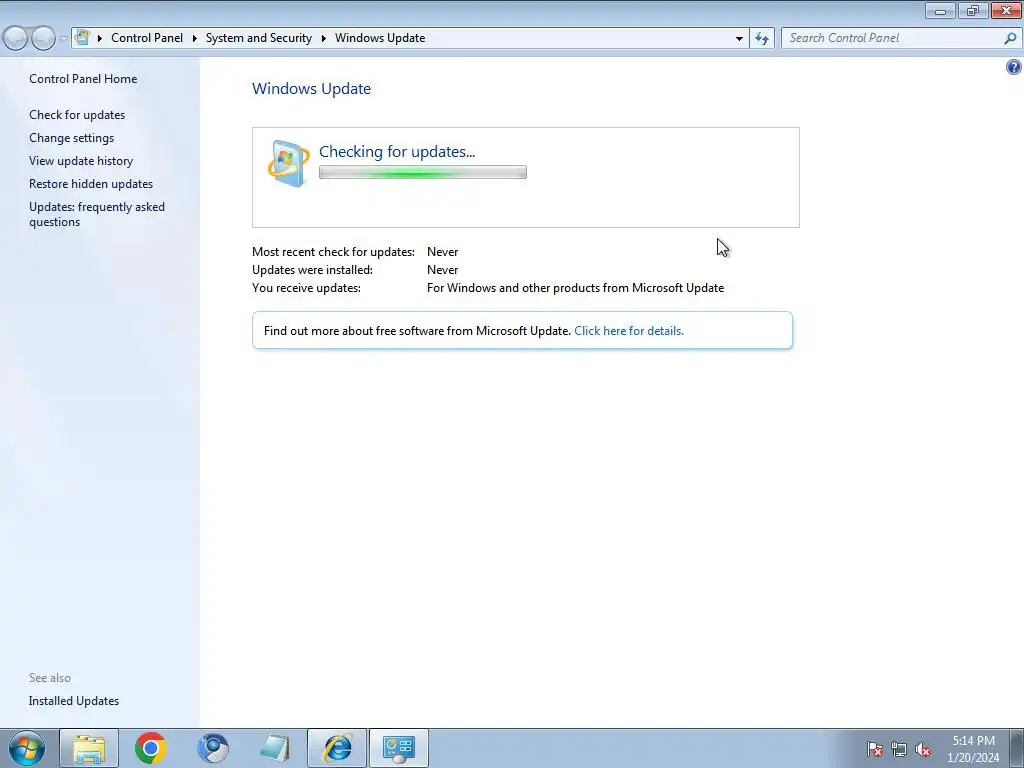Click the Updates were installed label
This screenshot has height=768, width=1024.
coord(312,270)
